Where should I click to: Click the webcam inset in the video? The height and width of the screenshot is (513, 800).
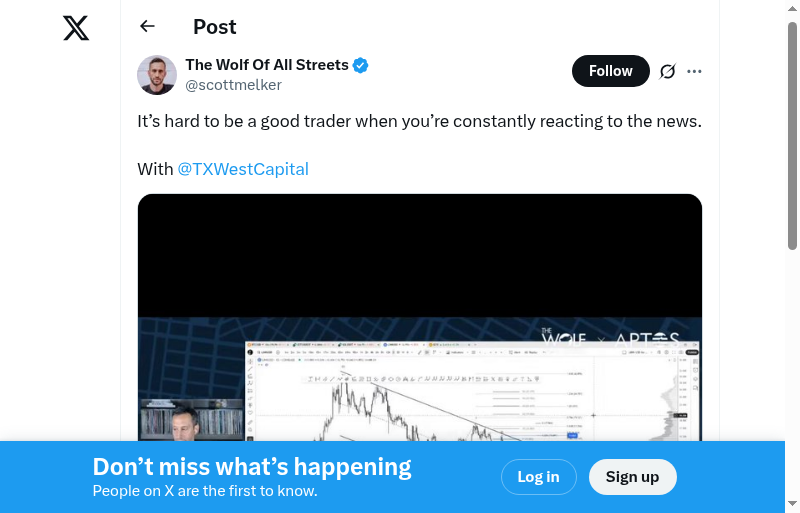coord(191,420)
